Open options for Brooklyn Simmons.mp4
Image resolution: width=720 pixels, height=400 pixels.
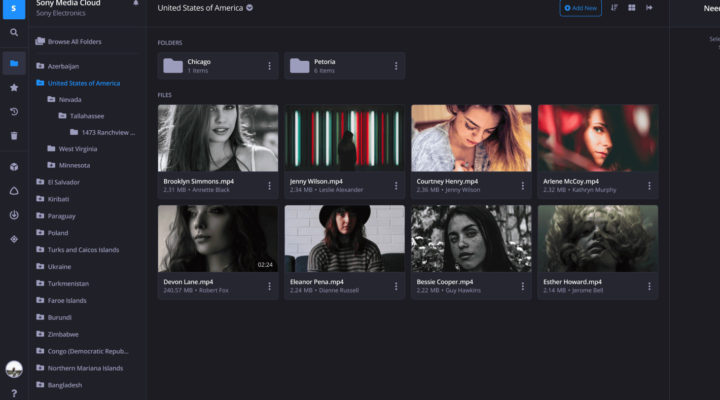pyautogui.click(x=270, y=186)
